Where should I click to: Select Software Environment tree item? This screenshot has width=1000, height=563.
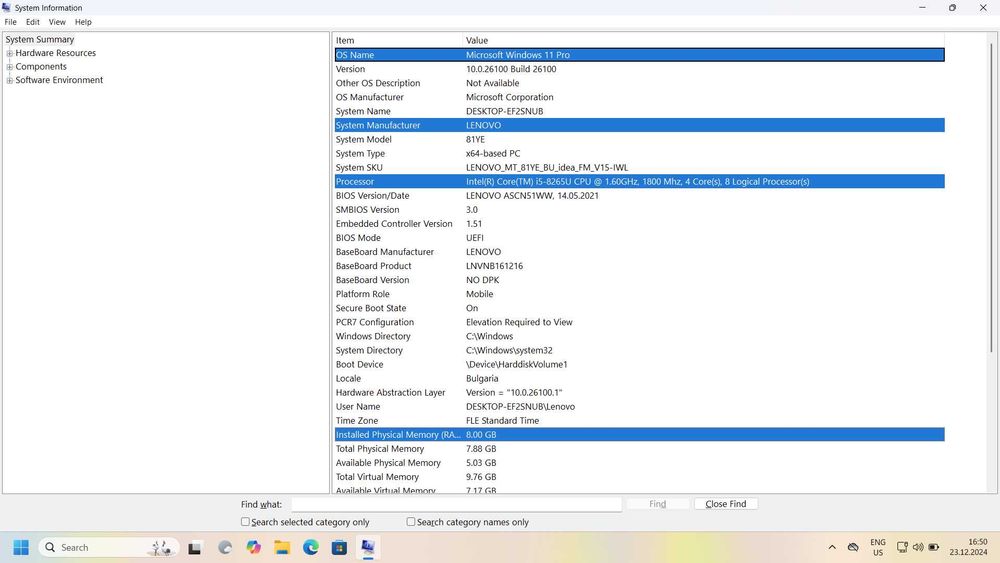(59, 80)
